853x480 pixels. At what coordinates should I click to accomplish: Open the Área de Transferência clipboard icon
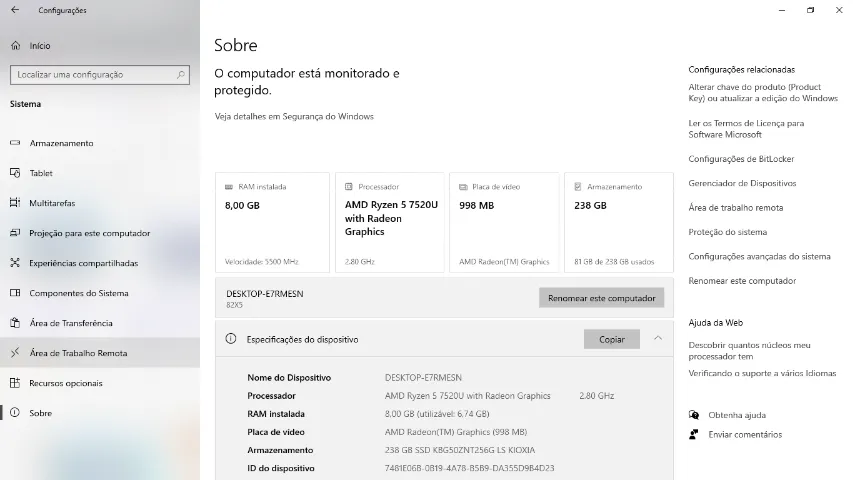[15, 323]
